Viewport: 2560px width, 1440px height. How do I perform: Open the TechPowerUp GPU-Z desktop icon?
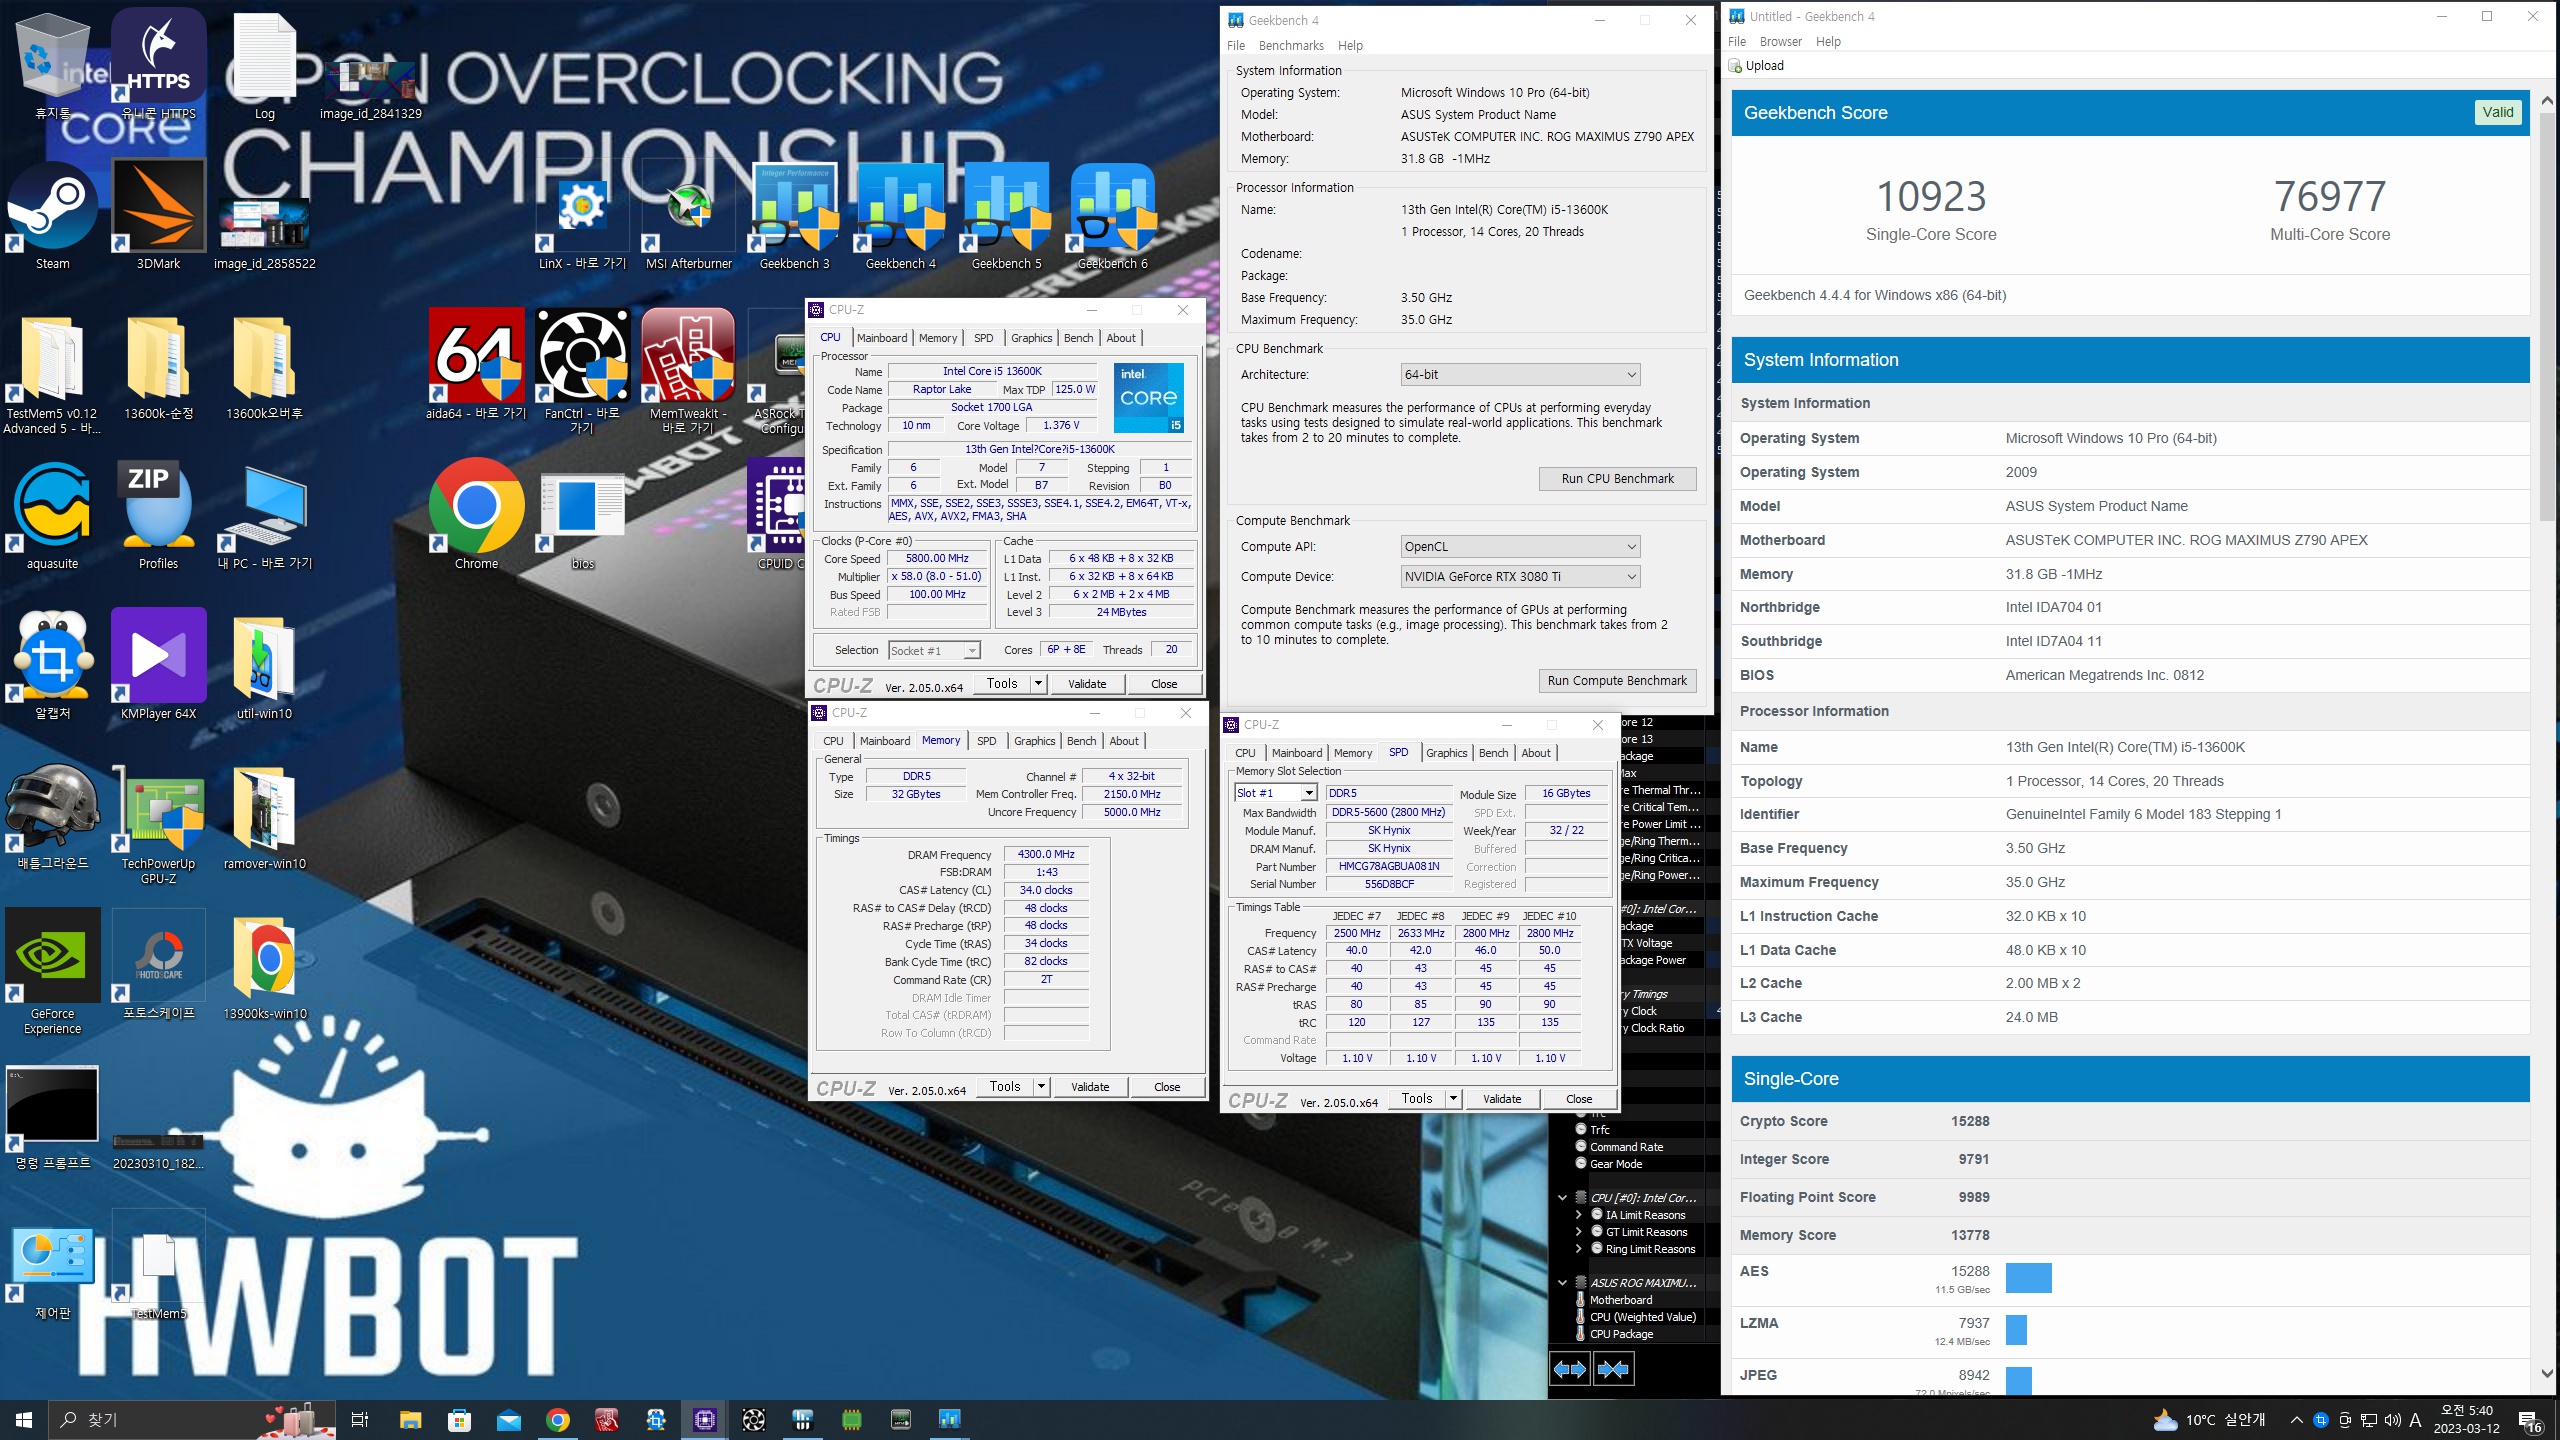tap(158, 824)
